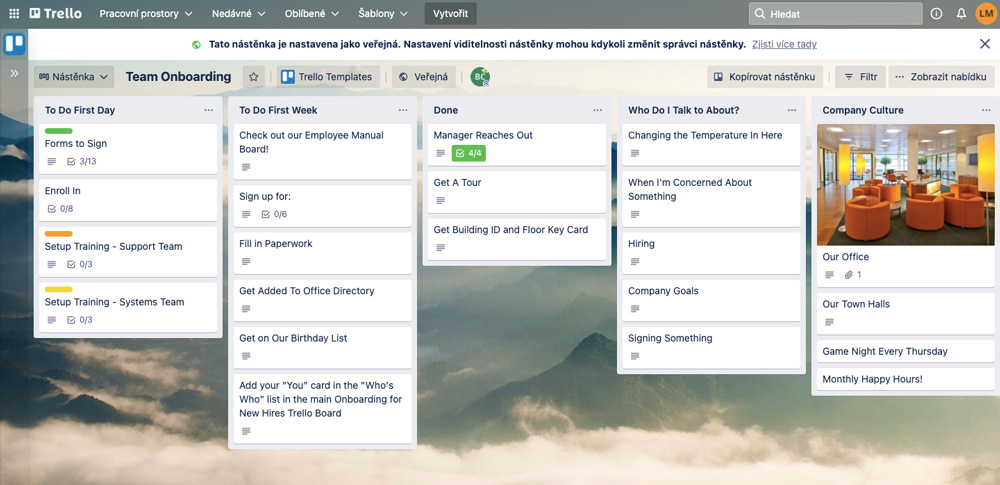Image resolution: width=1000 pixels, height=485 pixels.
Task: Open Company Culture list menu
Action: 987,110
